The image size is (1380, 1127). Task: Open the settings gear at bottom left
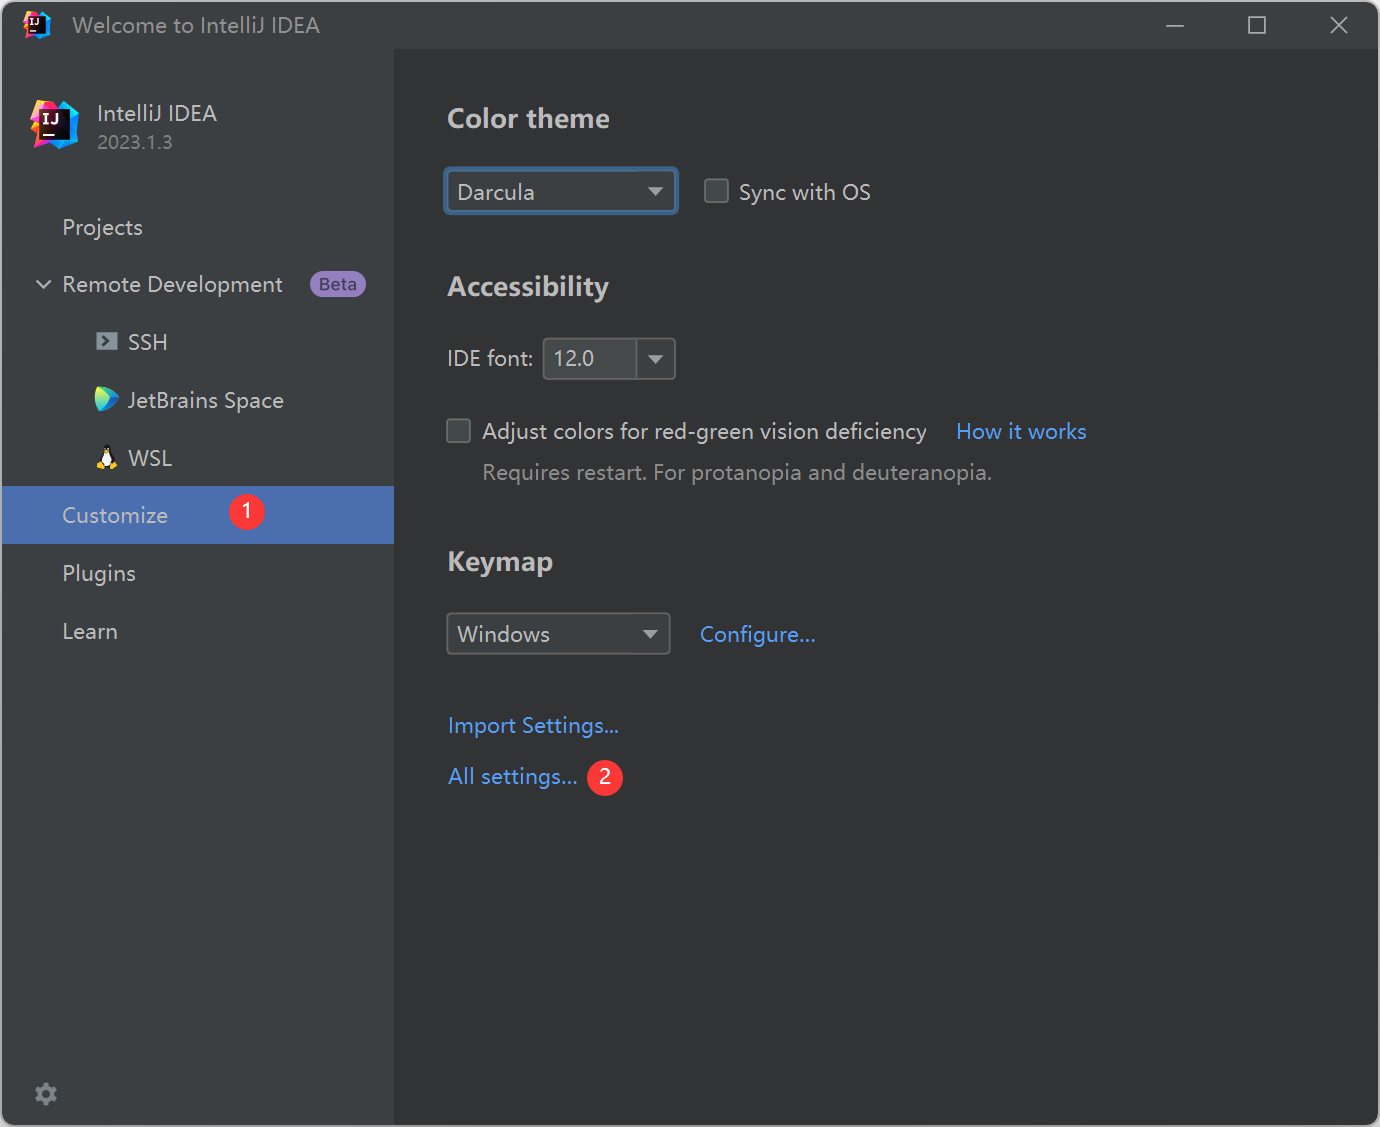46,1094
